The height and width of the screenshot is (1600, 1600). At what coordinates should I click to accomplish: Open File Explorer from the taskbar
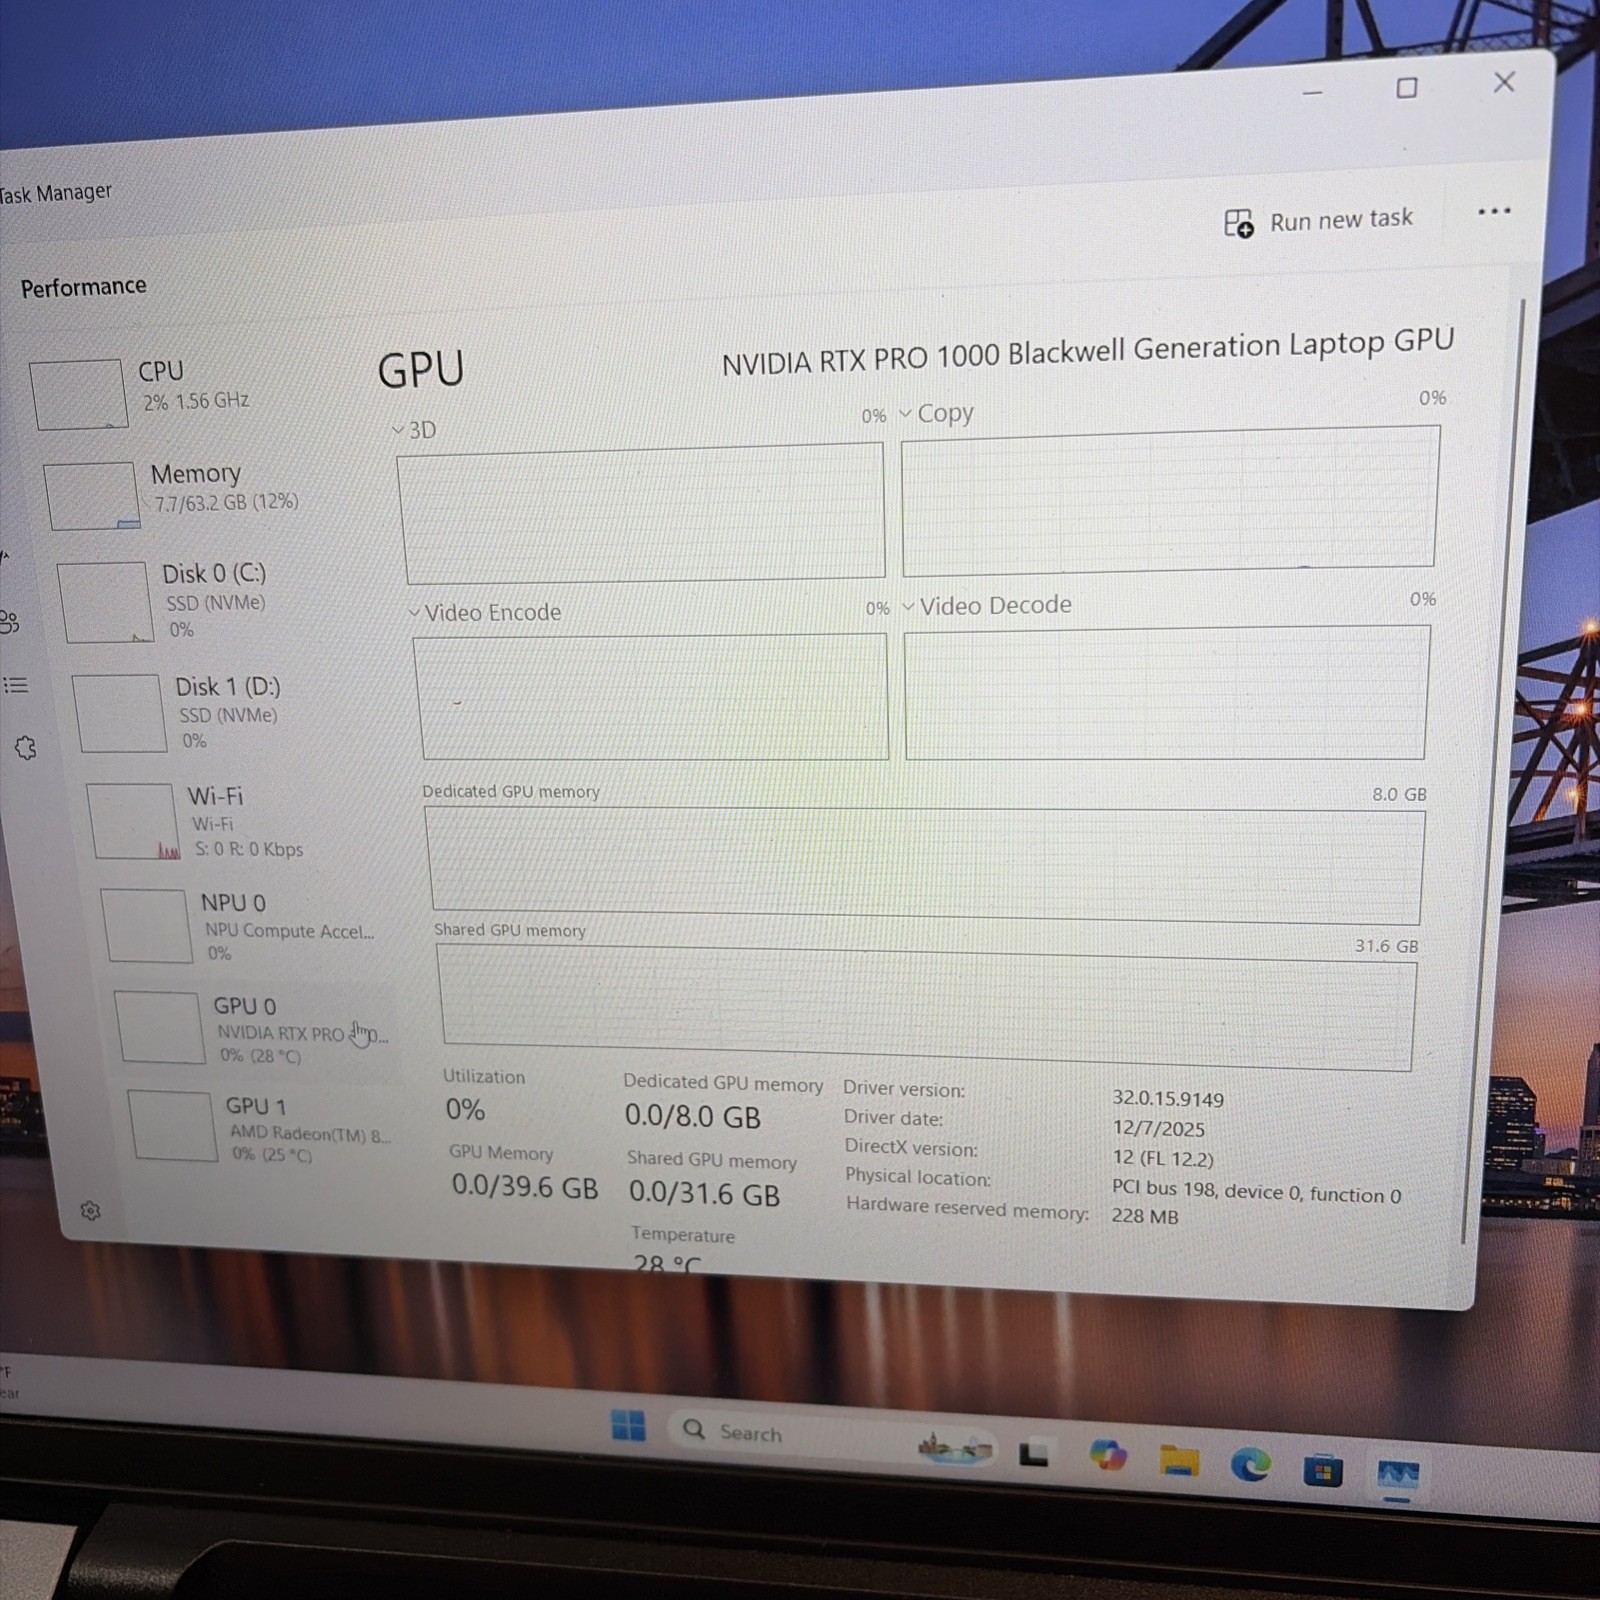[x=1179, y=1460]
